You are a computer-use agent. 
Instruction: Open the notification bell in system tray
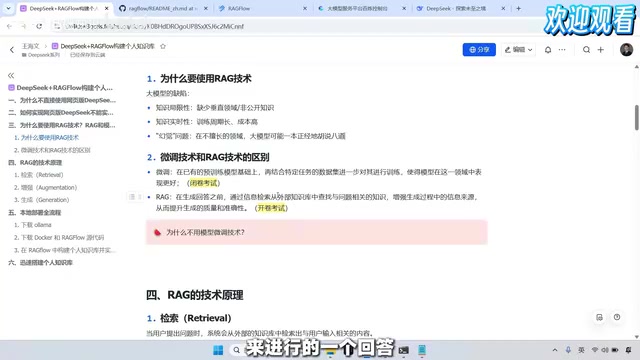click(x=629, y=350)
